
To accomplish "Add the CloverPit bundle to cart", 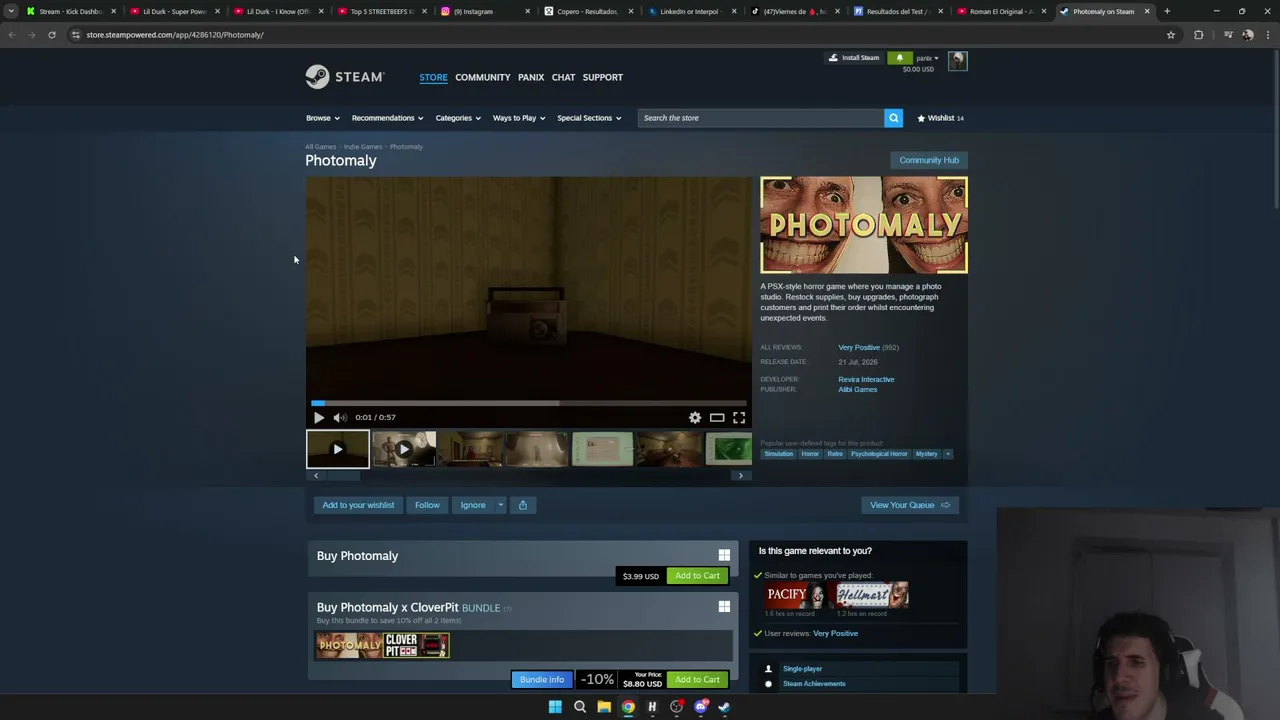I will point(697,680).
